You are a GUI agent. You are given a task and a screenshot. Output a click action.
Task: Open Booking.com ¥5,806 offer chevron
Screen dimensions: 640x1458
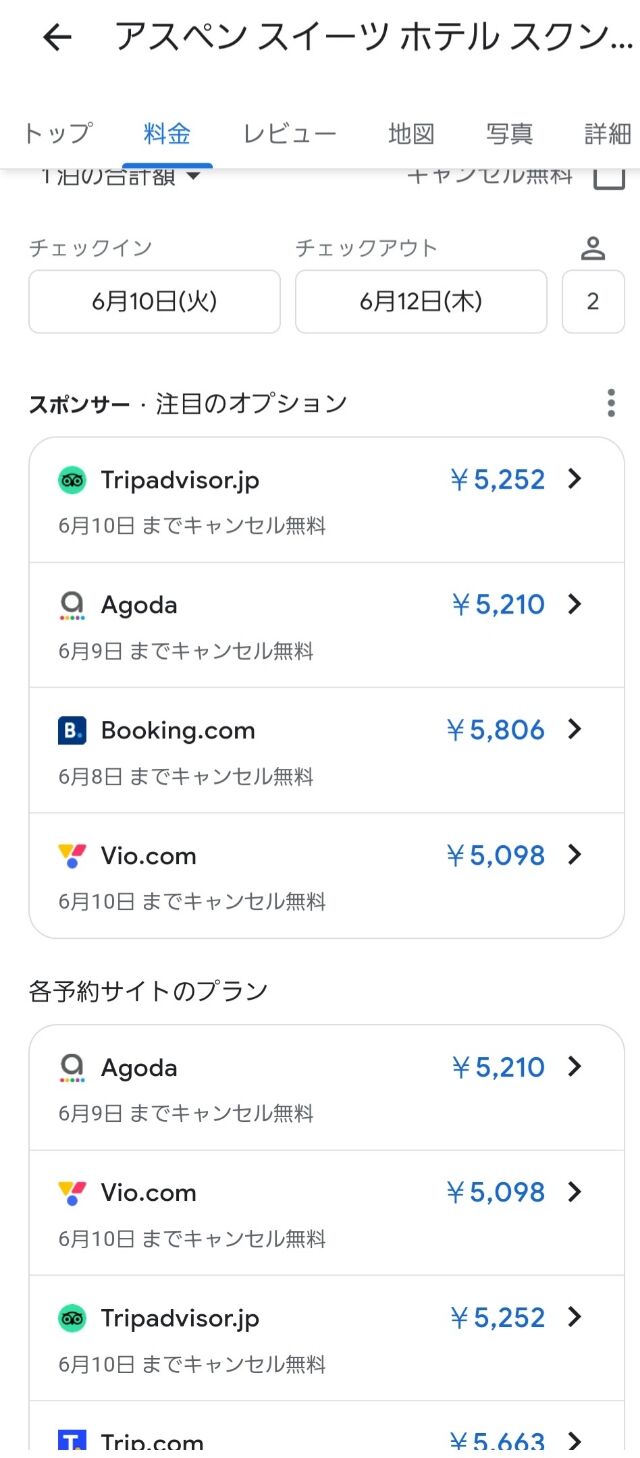574,730
